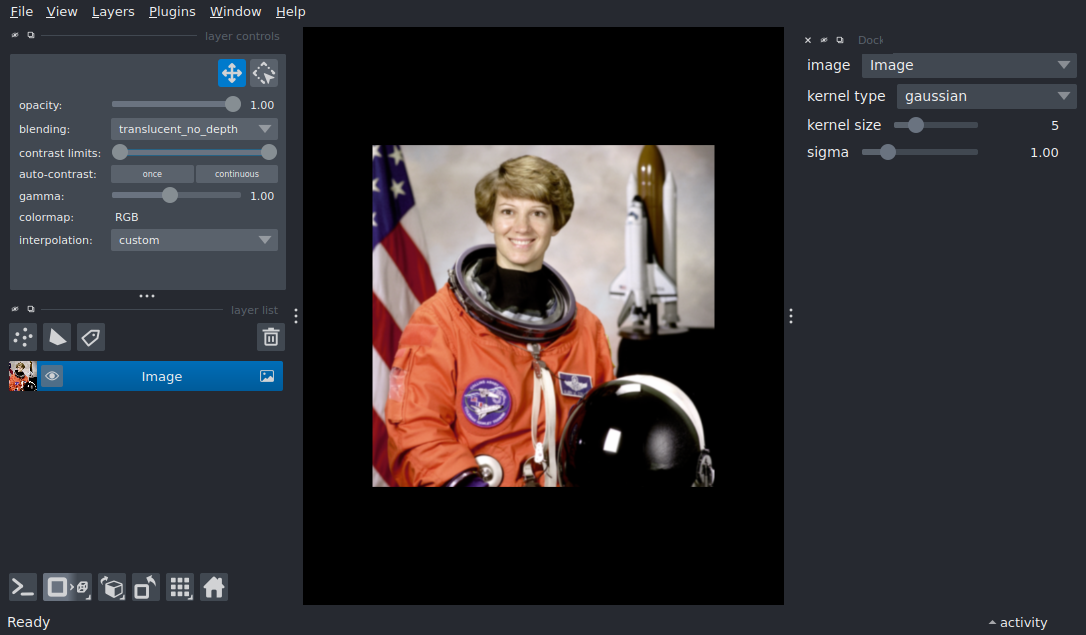Image resolution: width=1086 pixels, height=635 pixels.
Task: Open the Layers menu
Action: [113, 12]
